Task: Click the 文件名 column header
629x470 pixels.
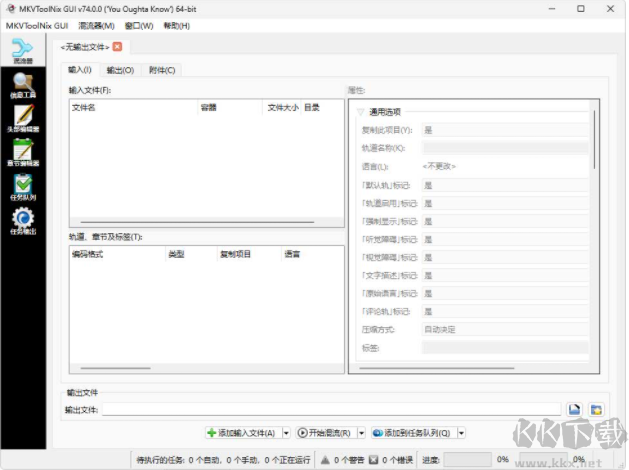Action: pos(134,107)
